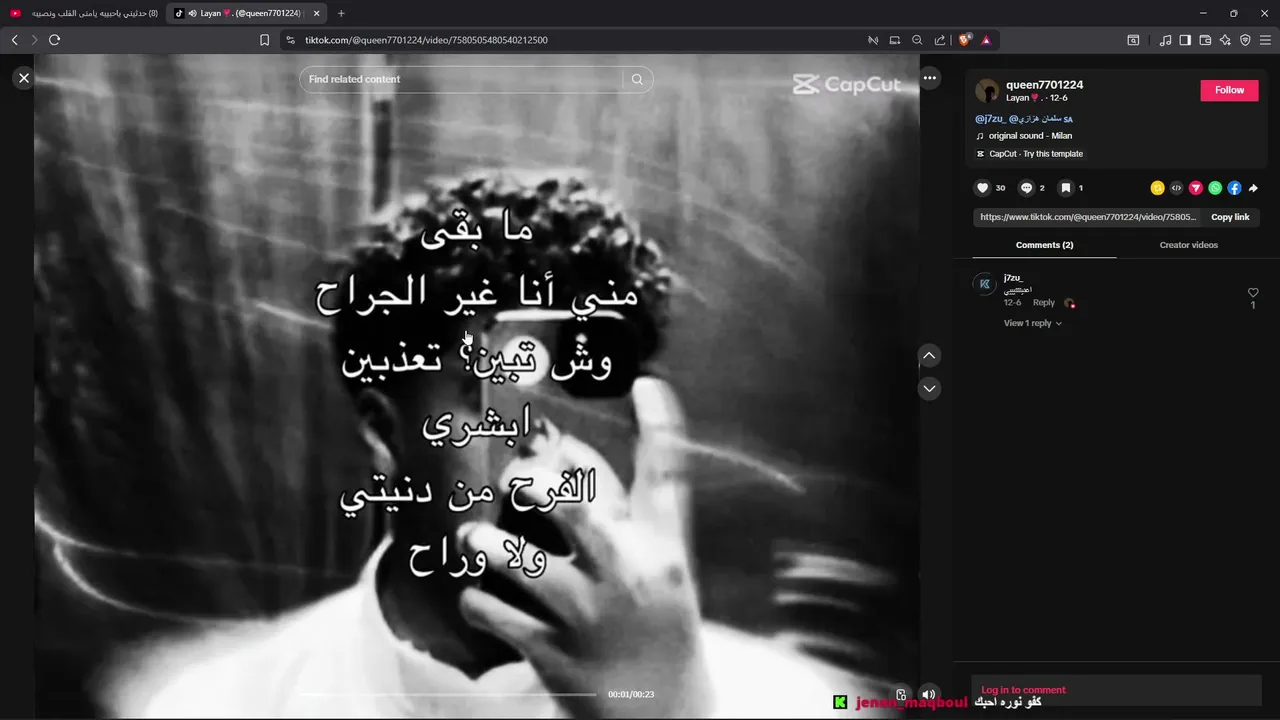This screenshot has height=720, width=1280.
Task: Expand View 1 reply
Action: pyautogui.click(x=1033, y=323)
